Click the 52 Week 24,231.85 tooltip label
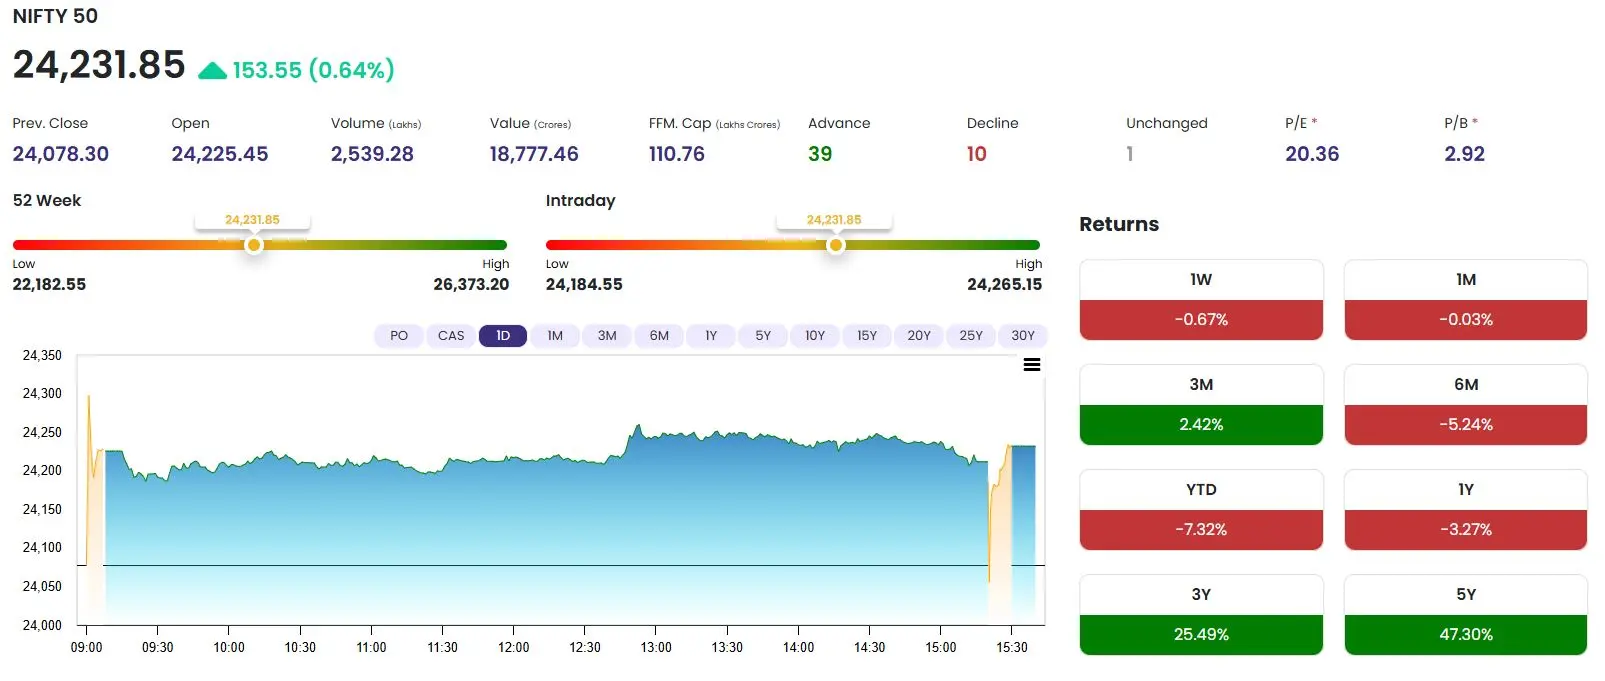Screen dimensions: 1605x681 [252, 220]
